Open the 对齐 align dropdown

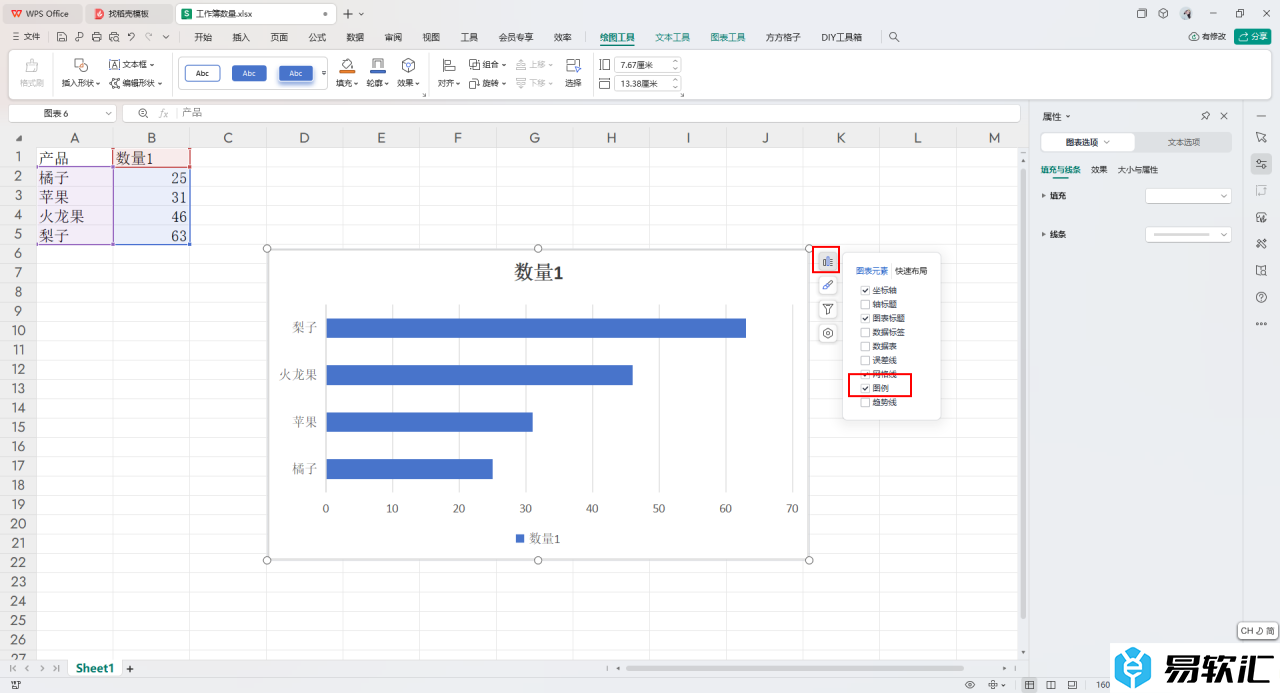[x=449, y=84]
